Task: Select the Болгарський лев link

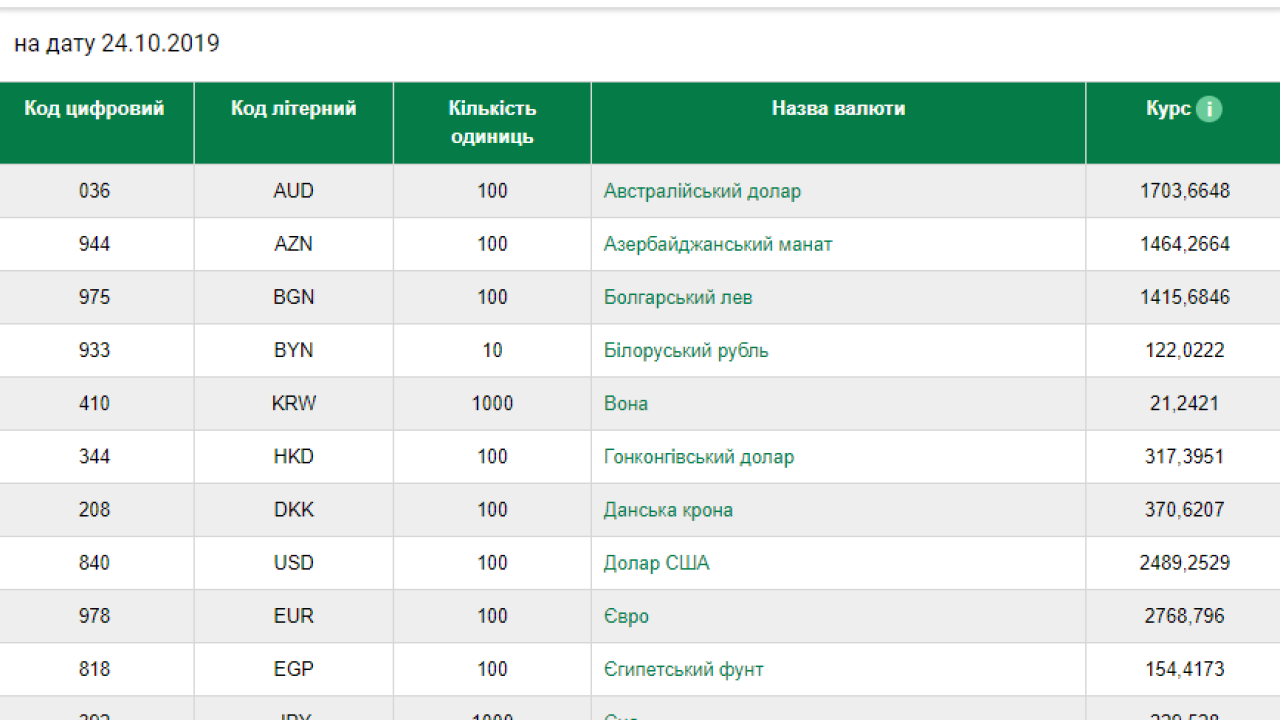Action: [677, 297]
